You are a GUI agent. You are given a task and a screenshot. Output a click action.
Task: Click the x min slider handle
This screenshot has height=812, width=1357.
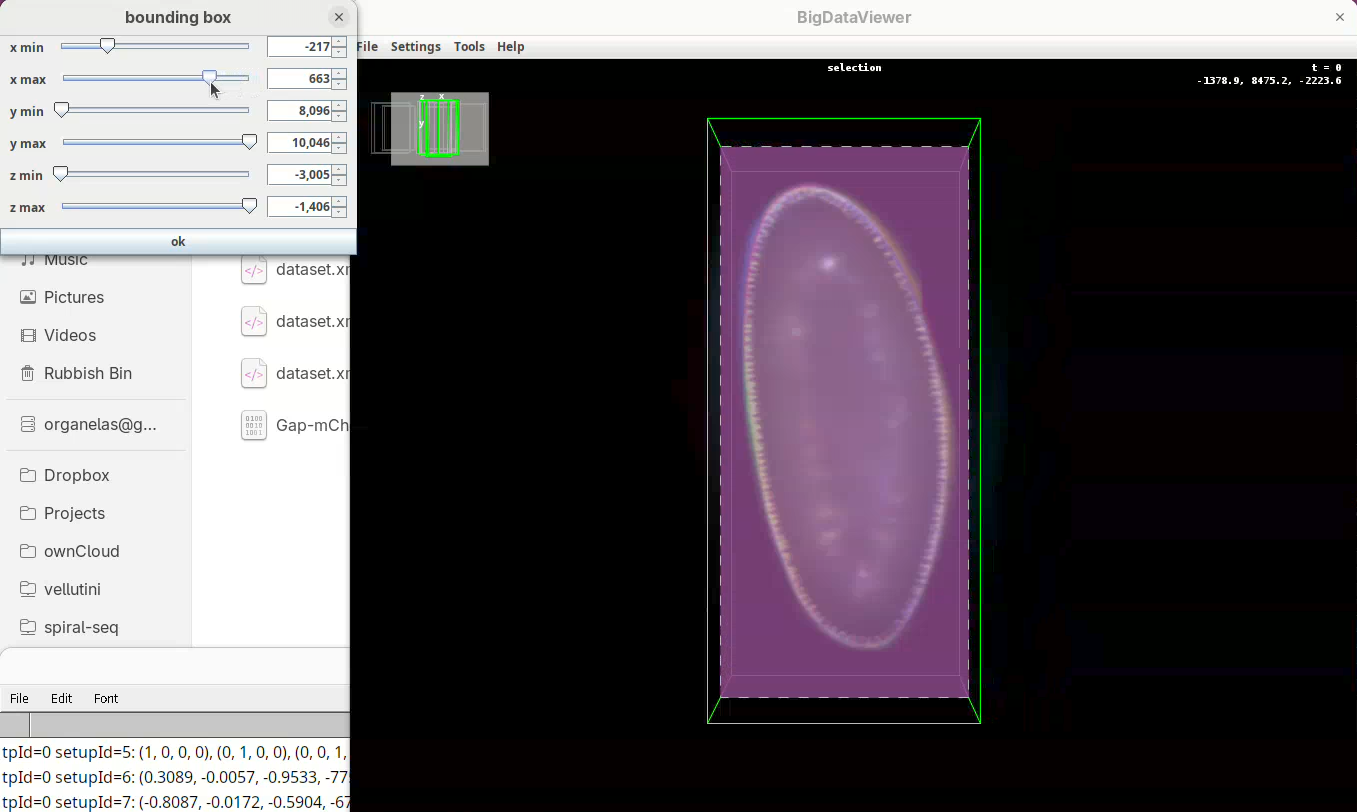pos(107,46)
